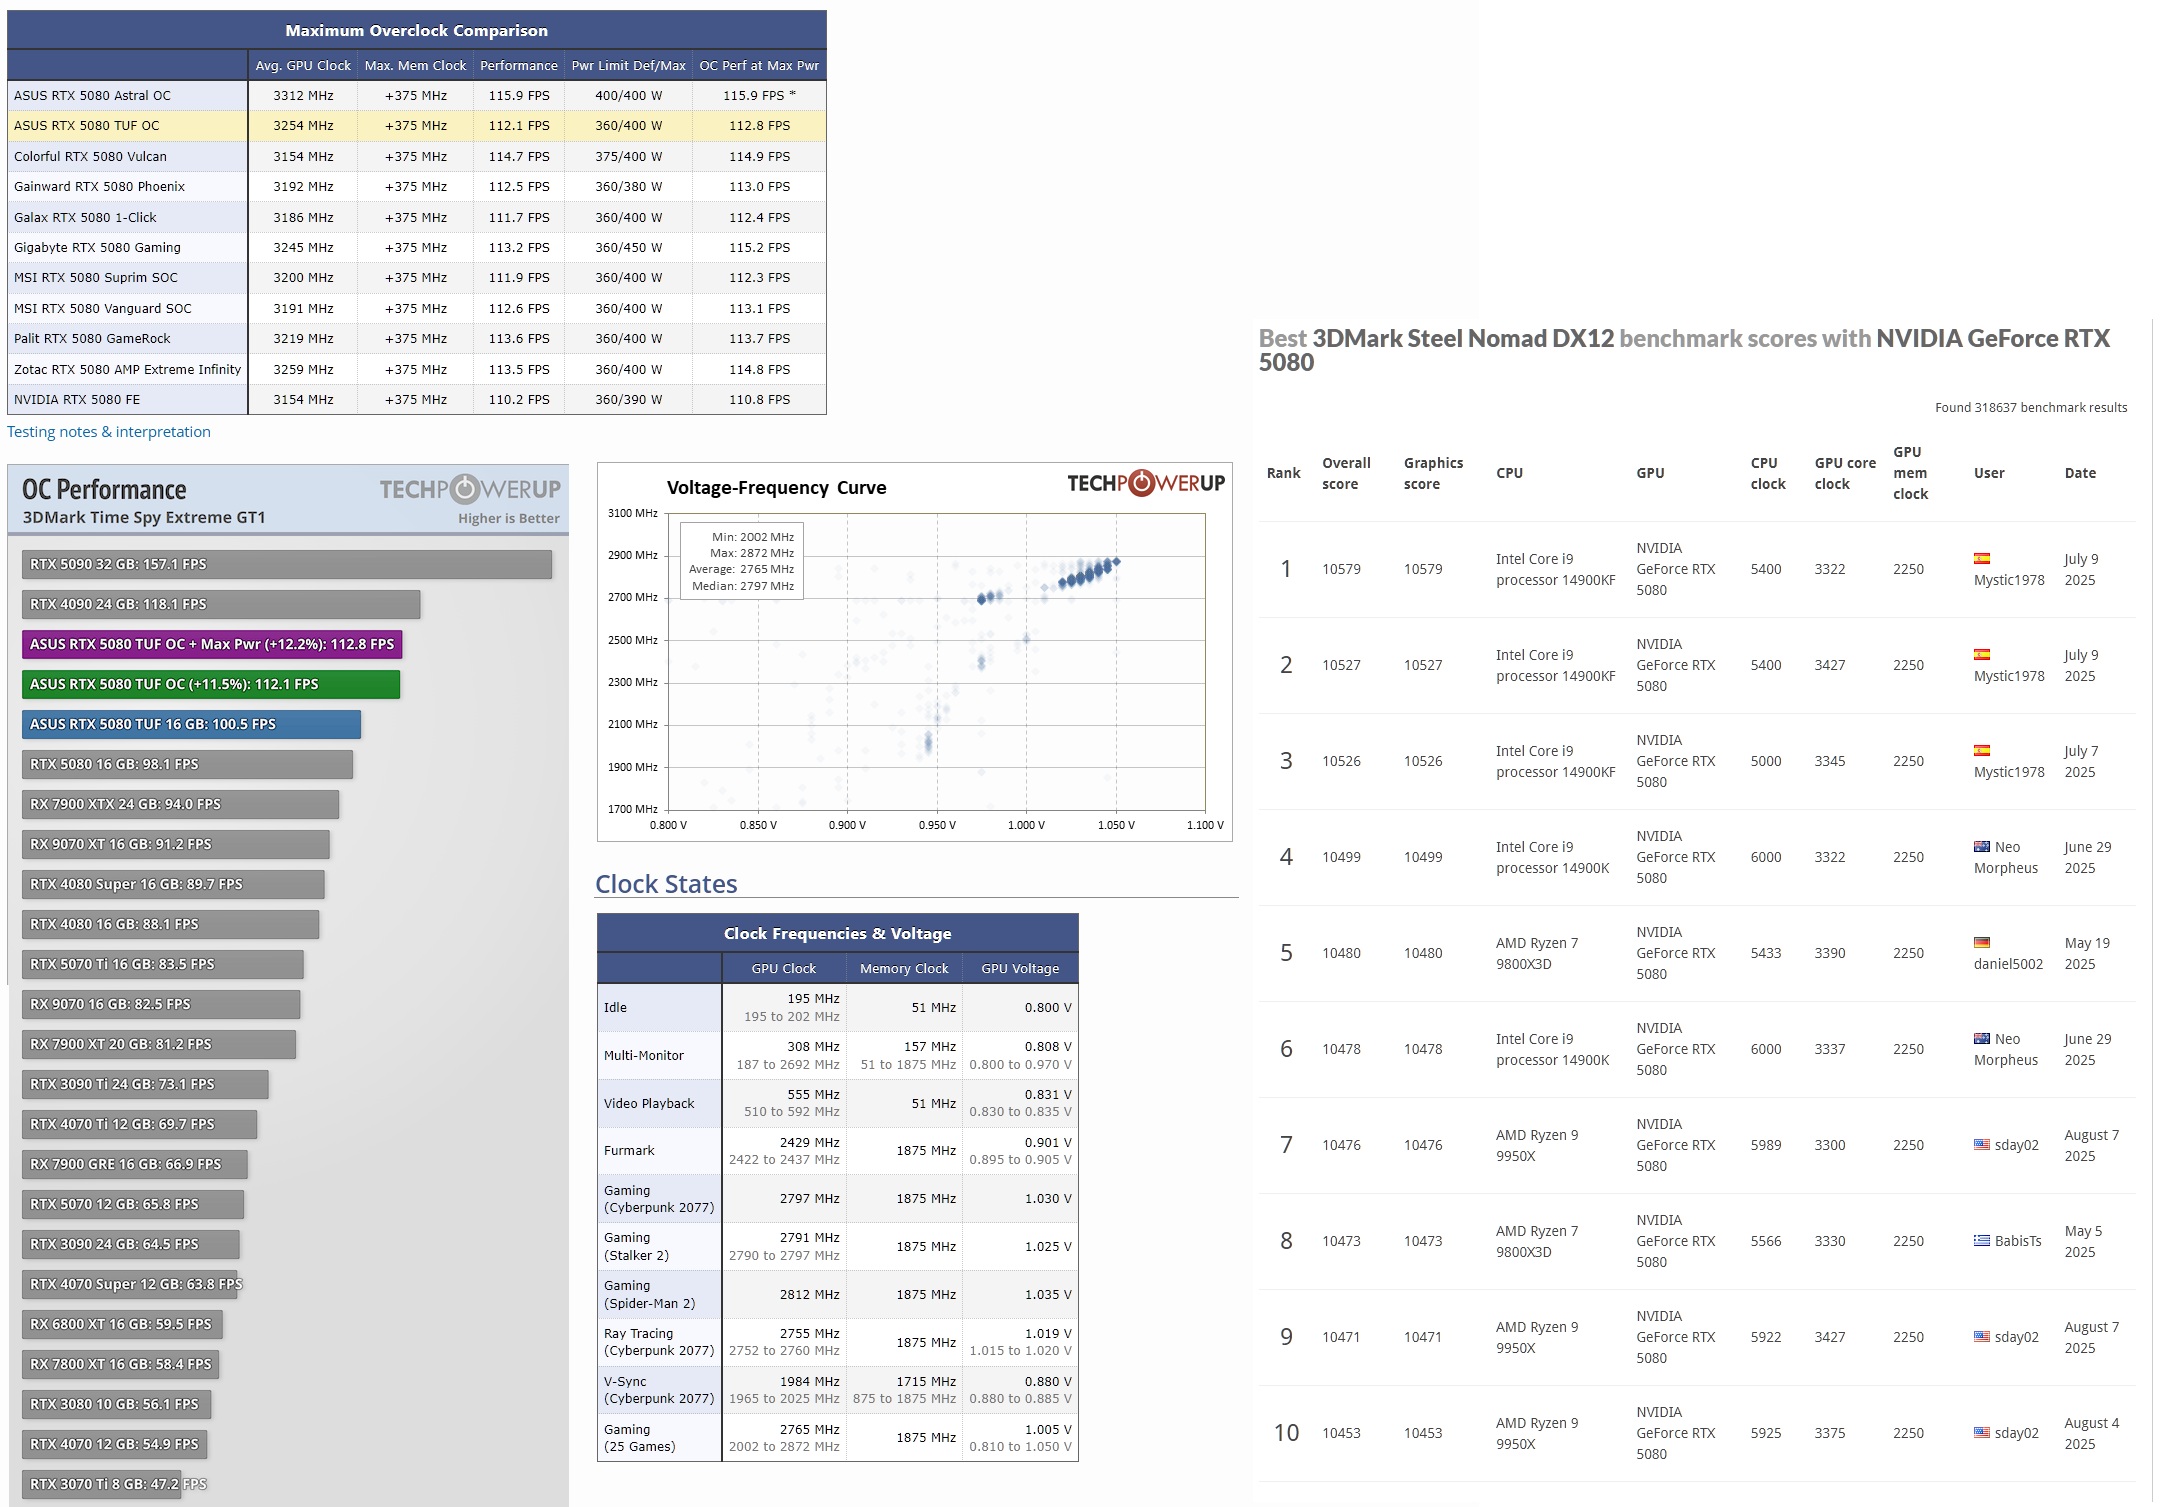
Task: Click the RTX 3090 Ti 24 GB bar
Action: (x=145, y=1084)
